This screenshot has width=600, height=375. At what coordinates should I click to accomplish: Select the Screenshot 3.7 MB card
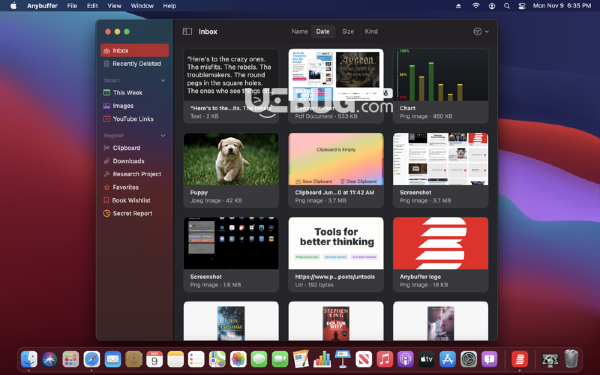[x=440, y=170]
